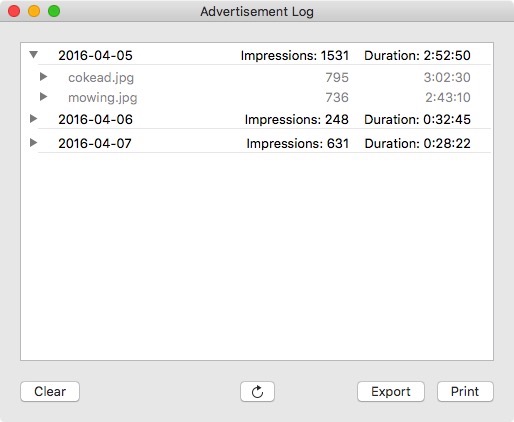
Task: Select the 2016-04-07 date row
Action: (257, 143)
